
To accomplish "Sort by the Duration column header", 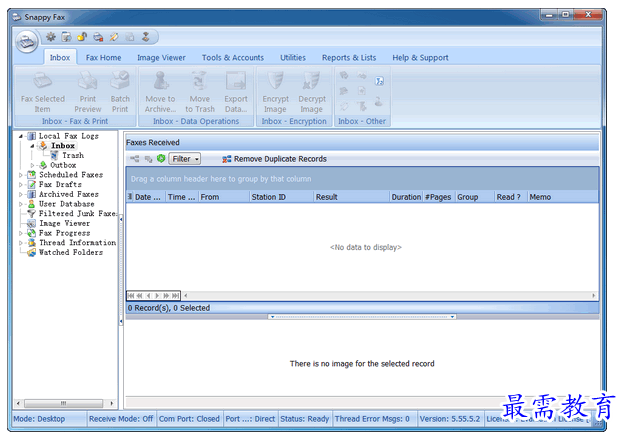I will pos(406,197).
